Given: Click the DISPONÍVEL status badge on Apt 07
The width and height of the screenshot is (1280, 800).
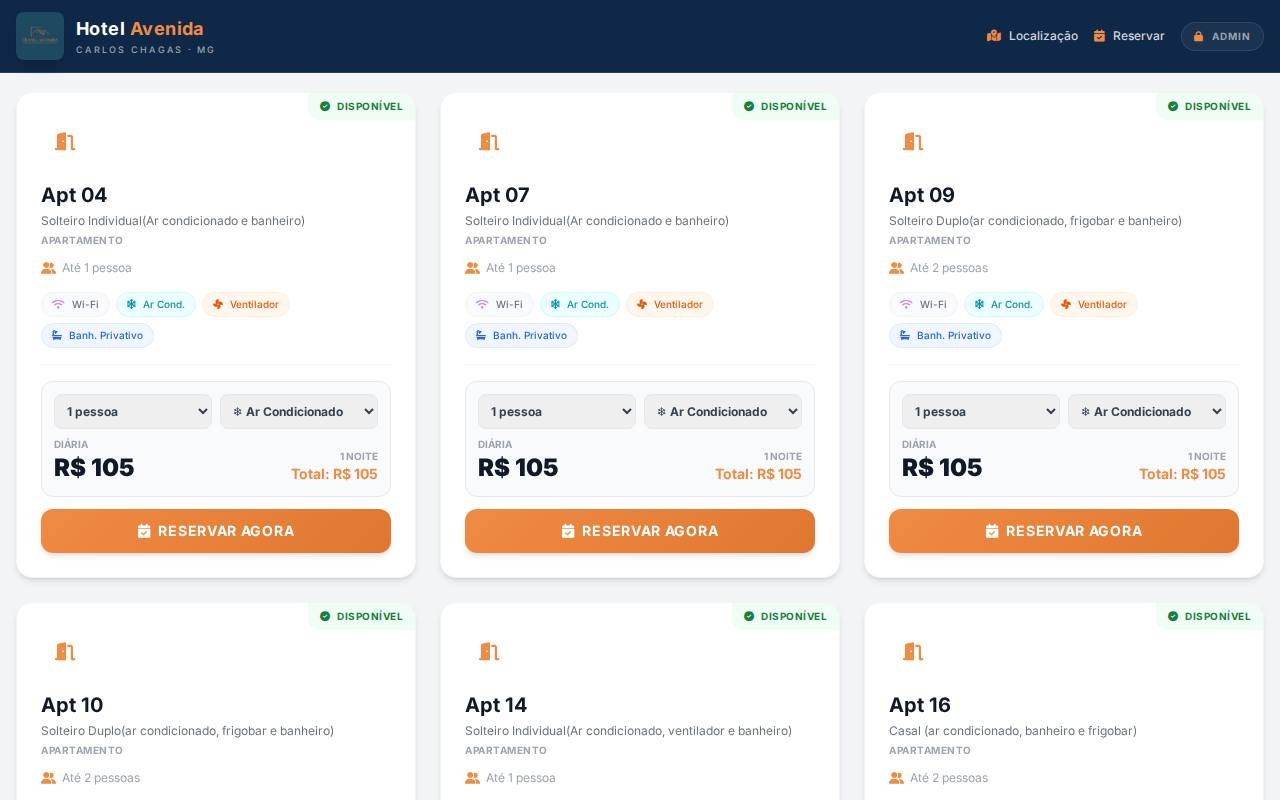Looking at the screenshot, I should [785, 106].
